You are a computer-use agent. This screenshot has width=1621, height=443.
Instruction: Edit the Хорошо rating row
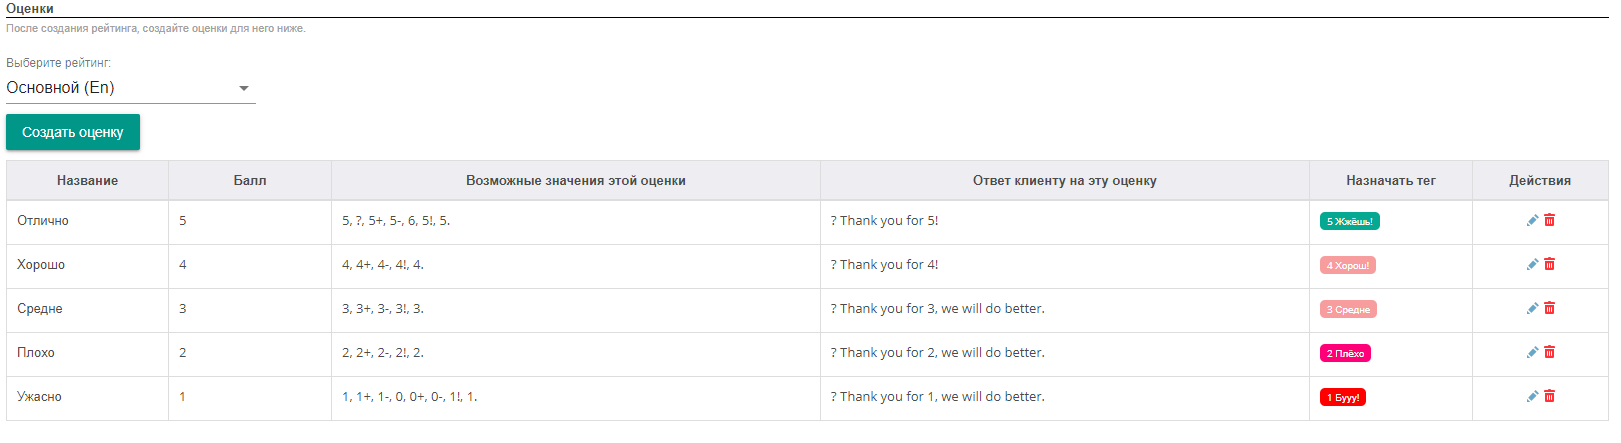(1532, 264)
